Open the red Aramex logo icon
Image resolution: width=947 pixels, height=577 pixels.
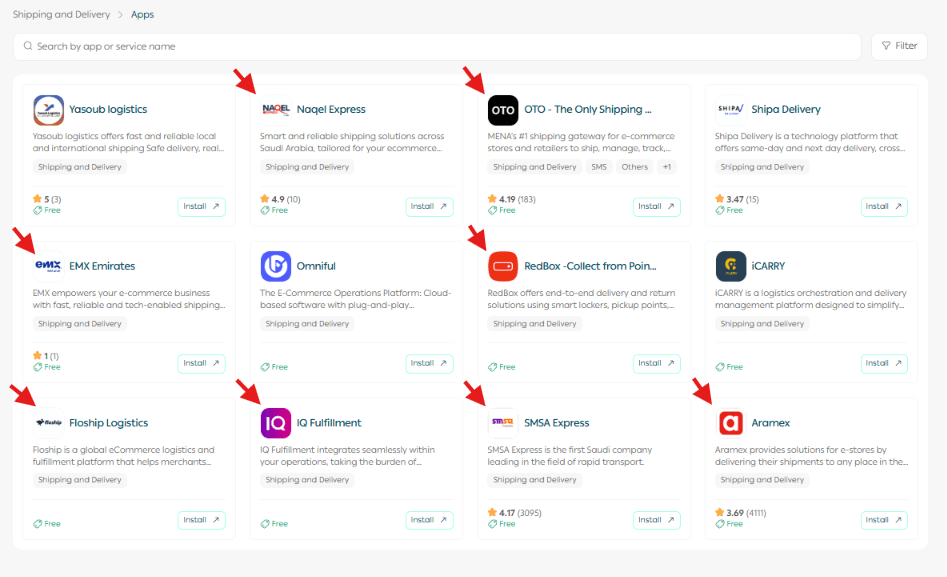pos(731,423)
